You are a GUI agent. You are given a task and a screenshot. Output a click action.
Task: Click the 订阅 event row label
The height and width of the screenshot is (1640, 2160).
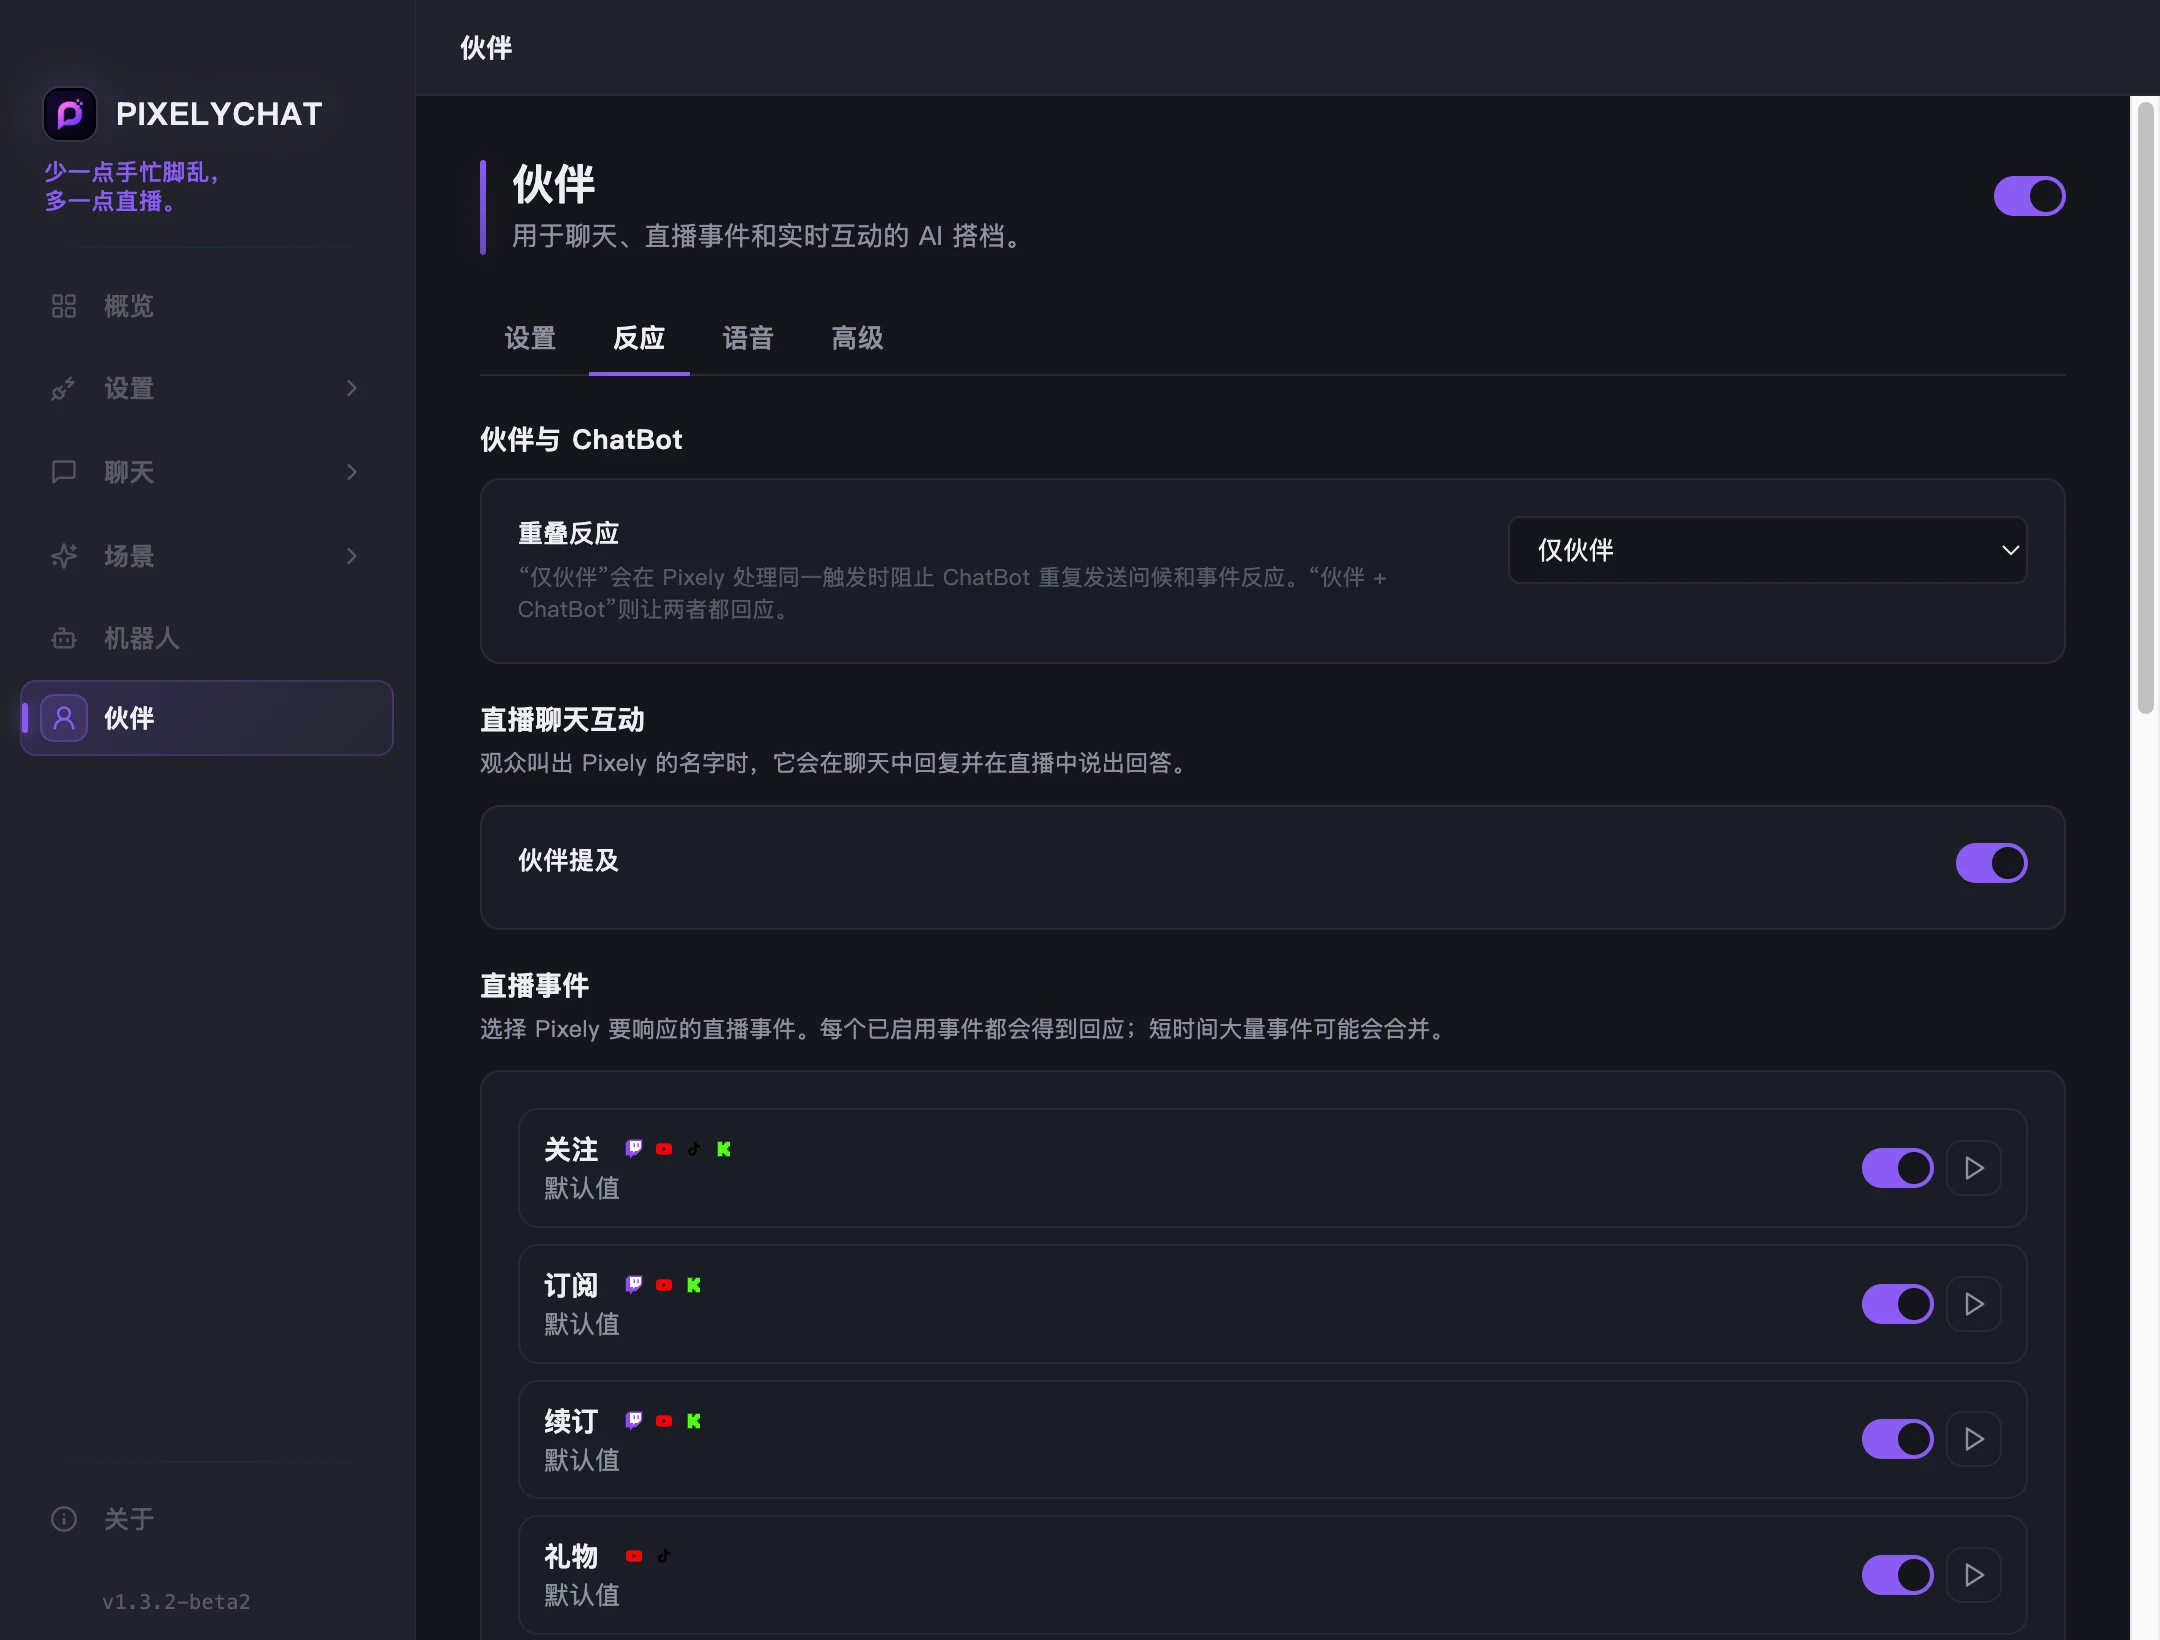pyautogui.click(x=571, y=1285)
